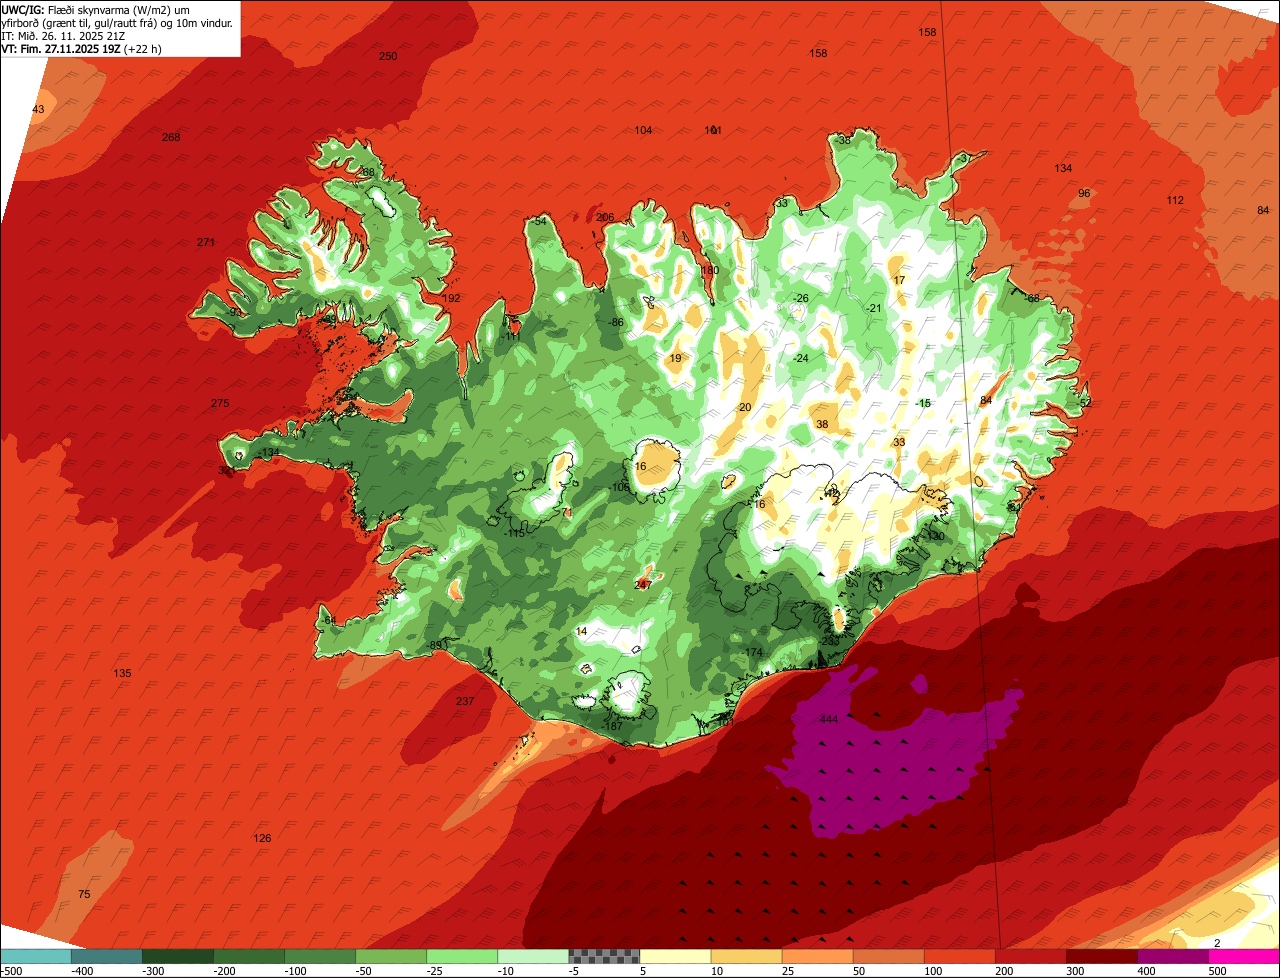Click the '180' value in the northern fjord

coord(710,270)
